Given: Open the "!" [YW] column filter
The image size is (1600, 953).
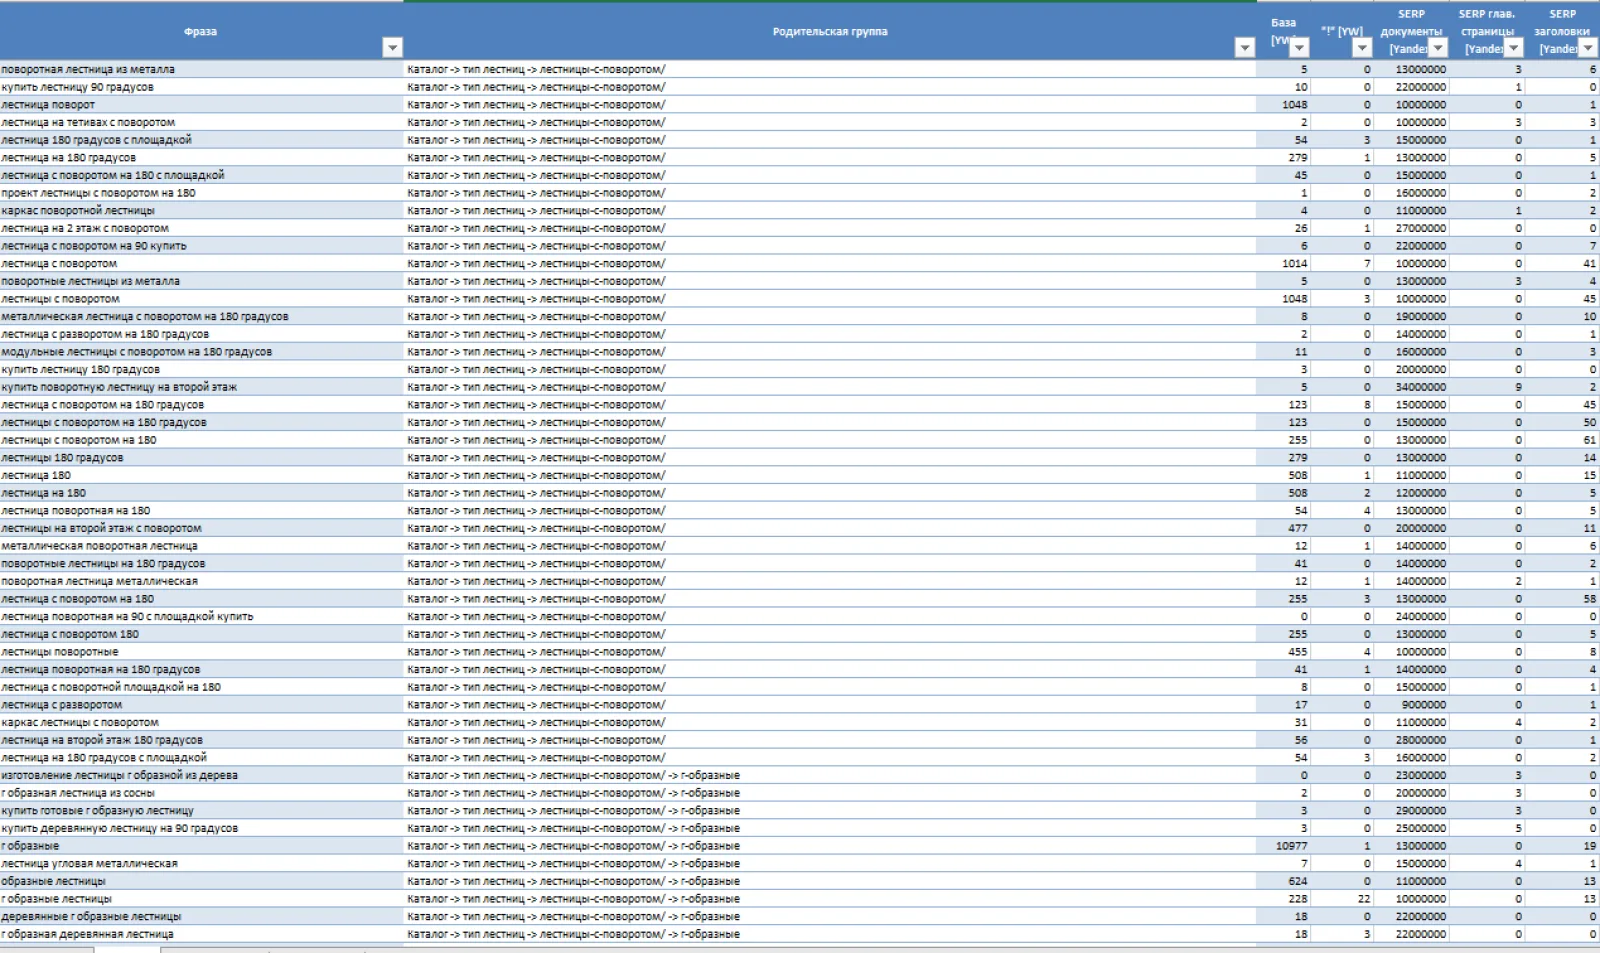Looking at the screenshot, I should coord(1361,48).
